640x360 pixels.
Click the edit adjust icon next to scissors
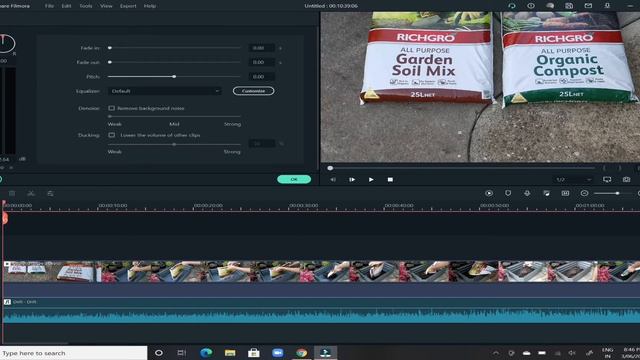pos(50,193)
